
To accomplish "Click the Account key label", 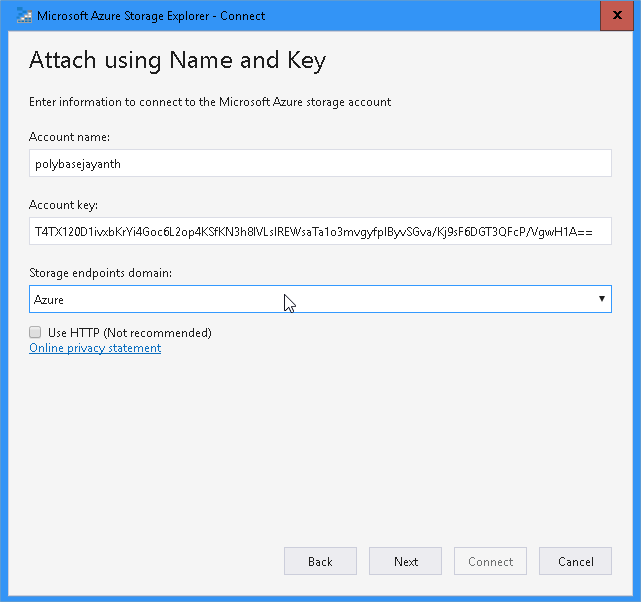I will pos(63,205).
